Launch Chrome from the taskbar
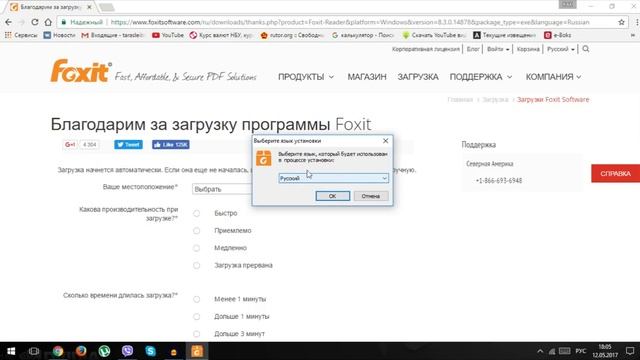 [x=58, y=351]
